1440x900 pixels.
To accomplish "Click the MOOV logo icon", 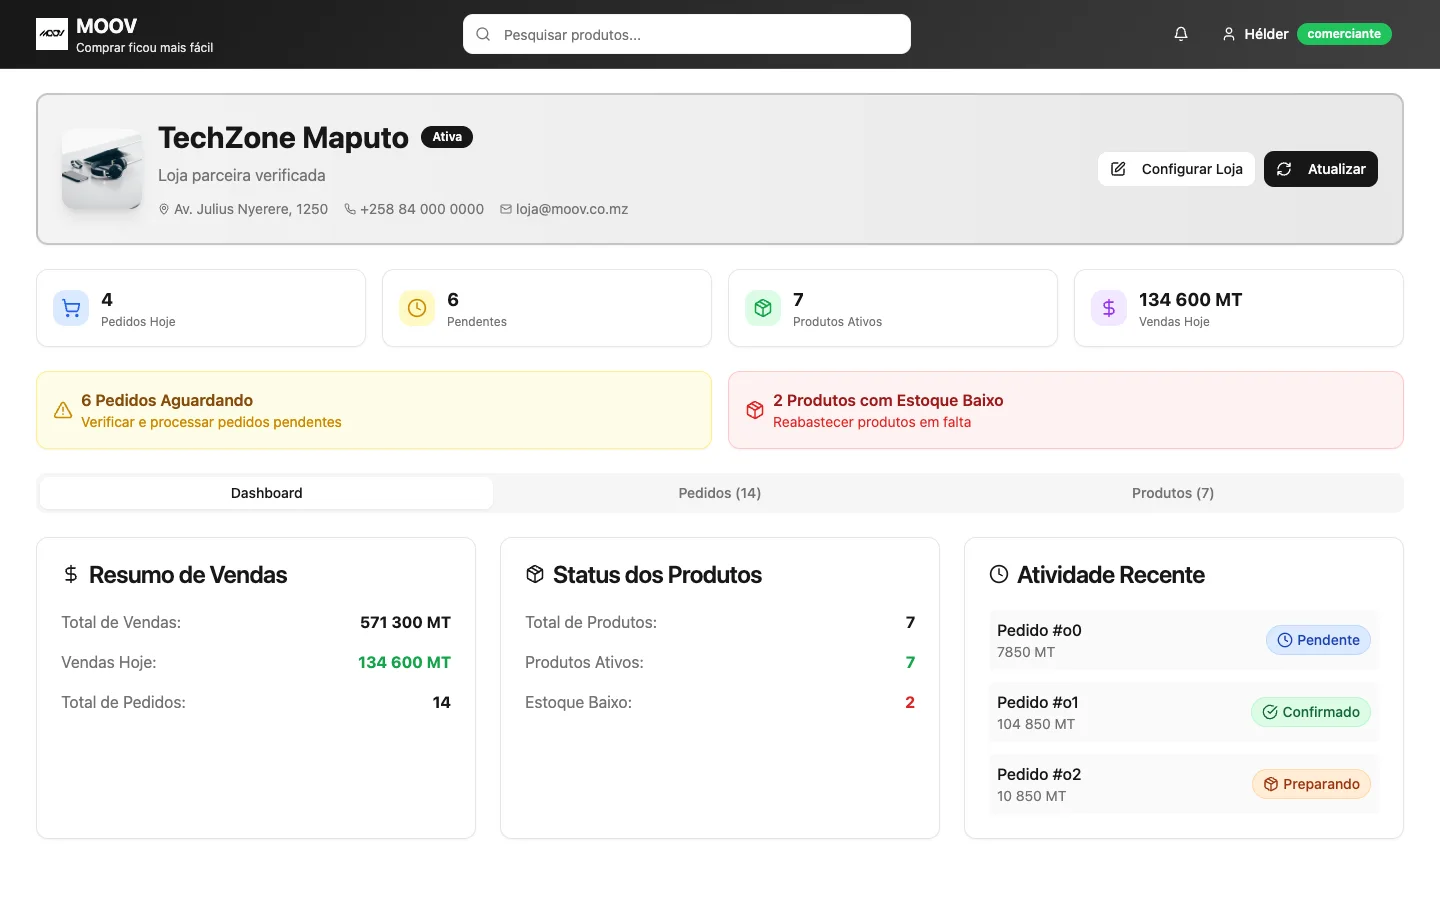I will [x=52, y=34].
